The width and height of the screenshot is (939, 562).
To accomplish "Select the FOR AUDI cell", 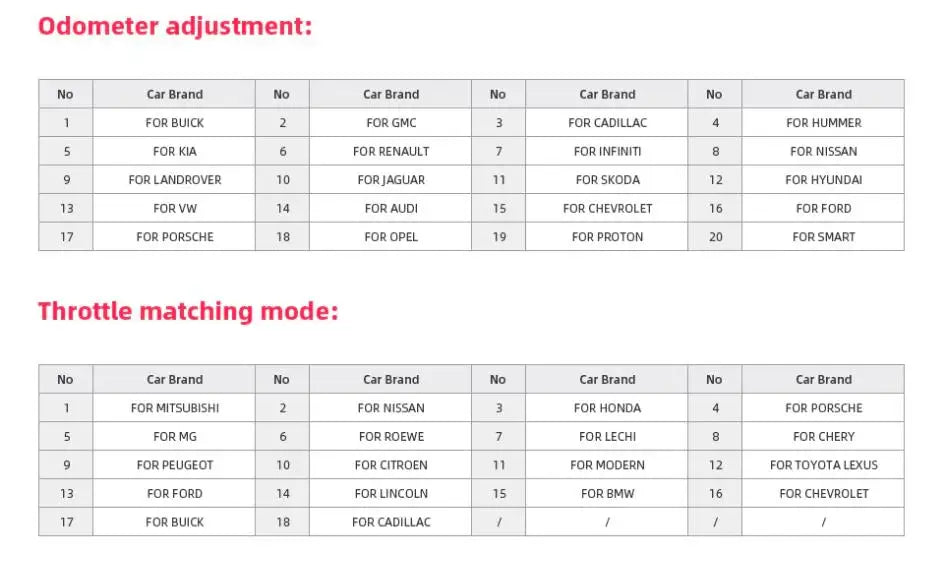I will click(391, 209).
